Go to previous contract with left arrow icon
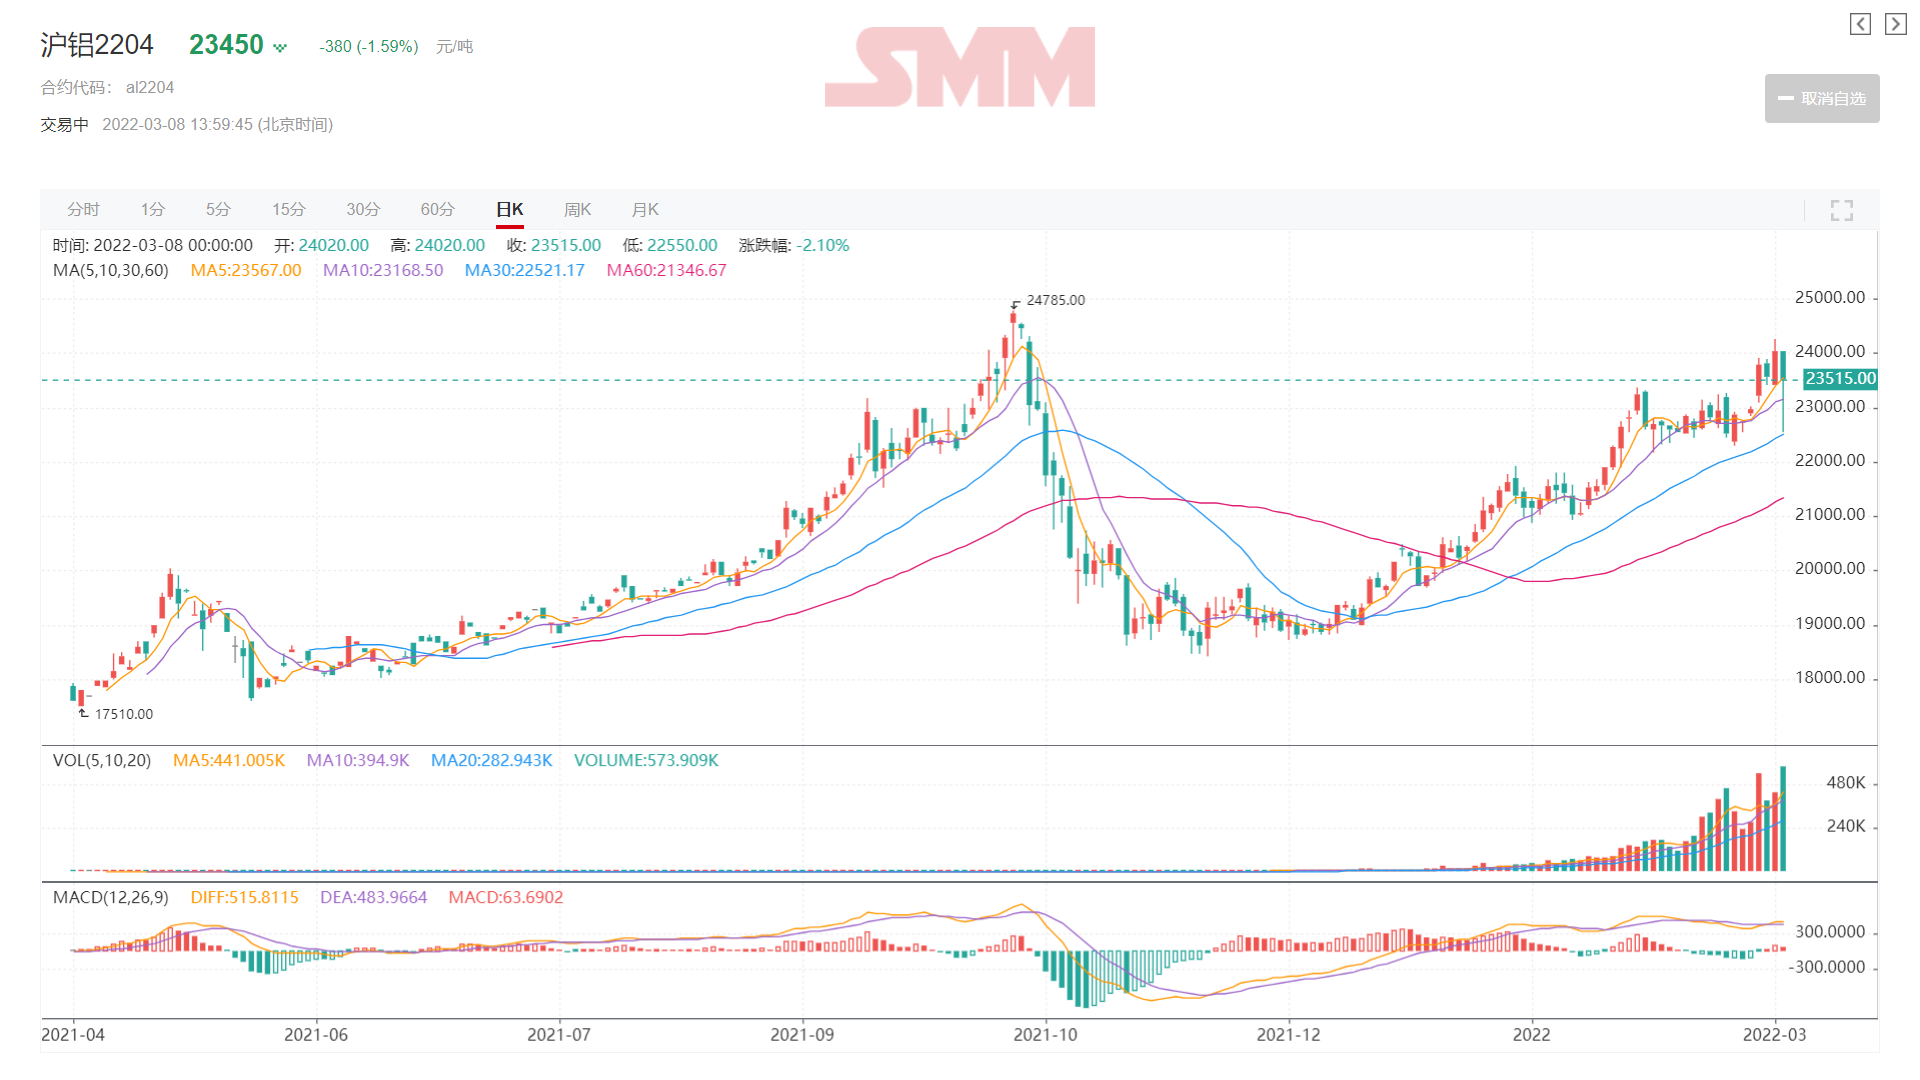Screen dimensions: 1920x1080 (x=1860, y=24)
